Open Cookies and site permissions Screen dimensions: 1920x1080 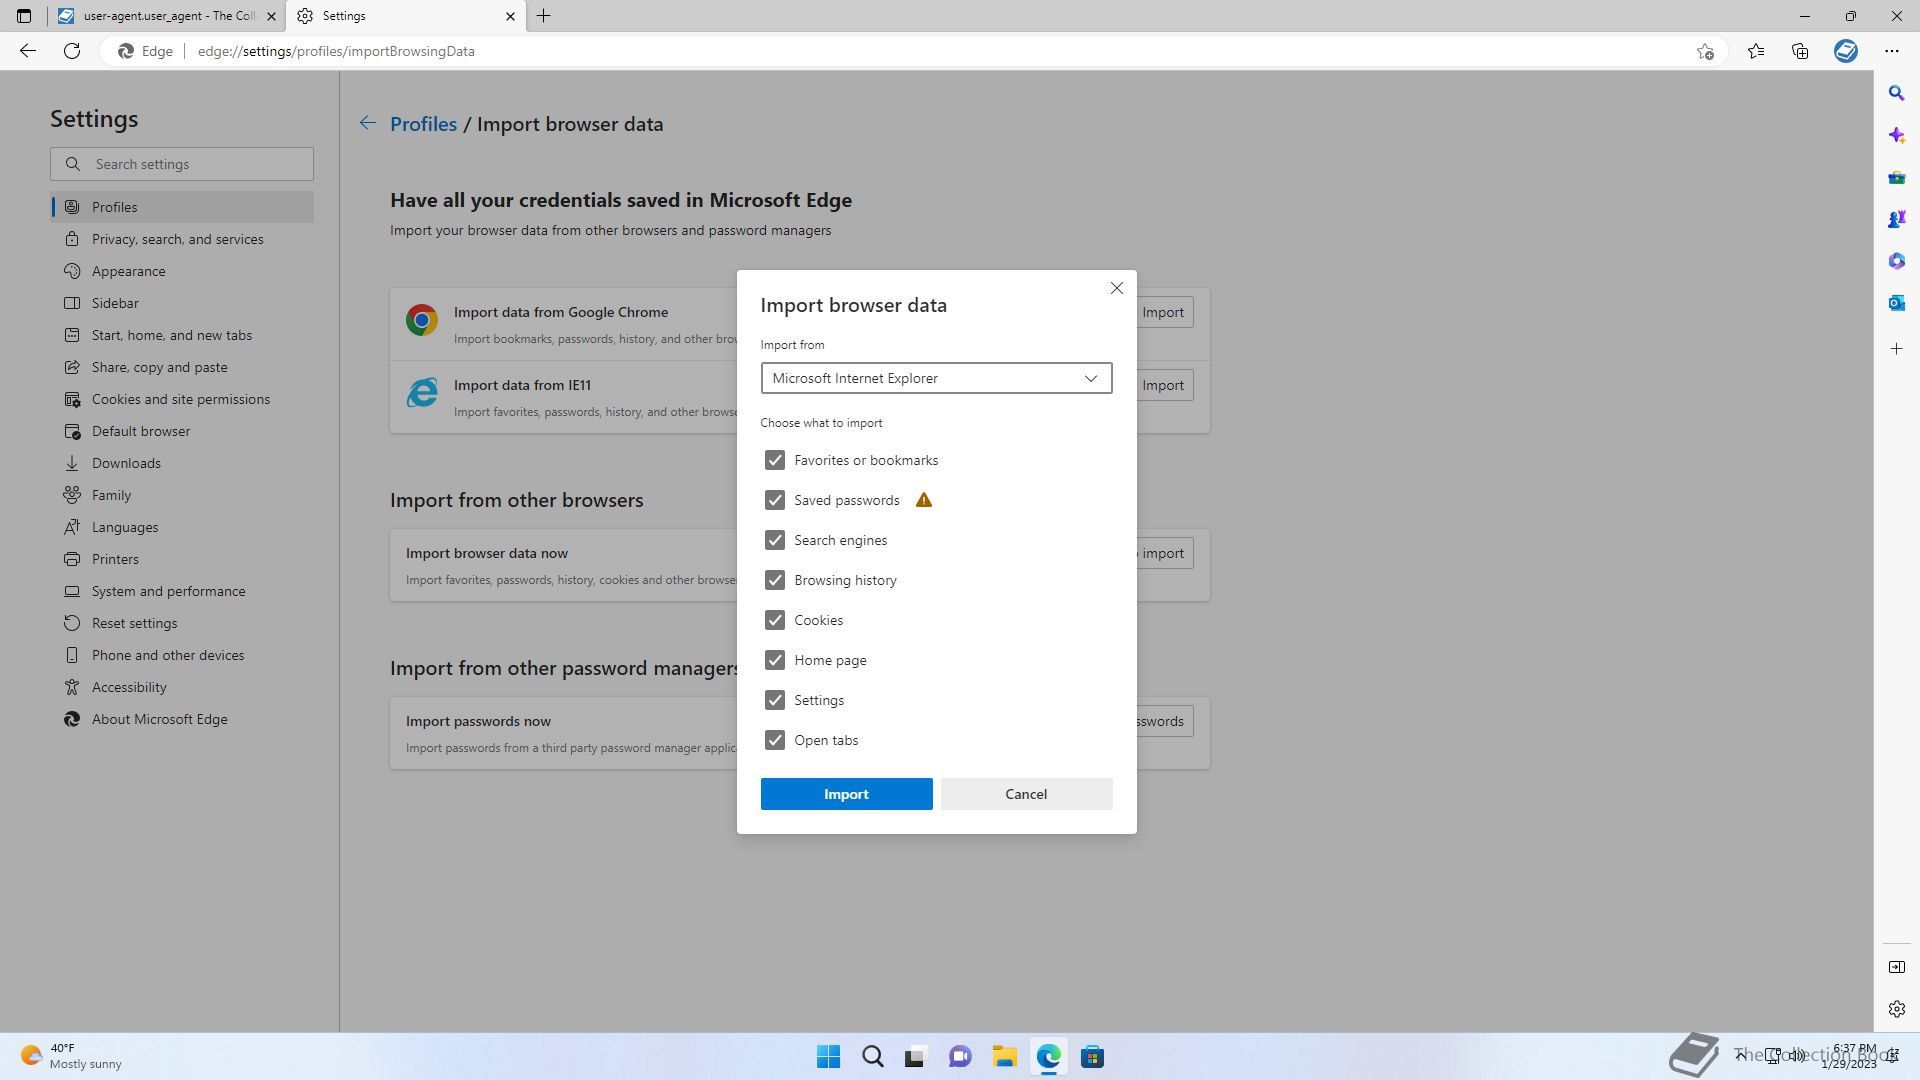tap(182, 399)
